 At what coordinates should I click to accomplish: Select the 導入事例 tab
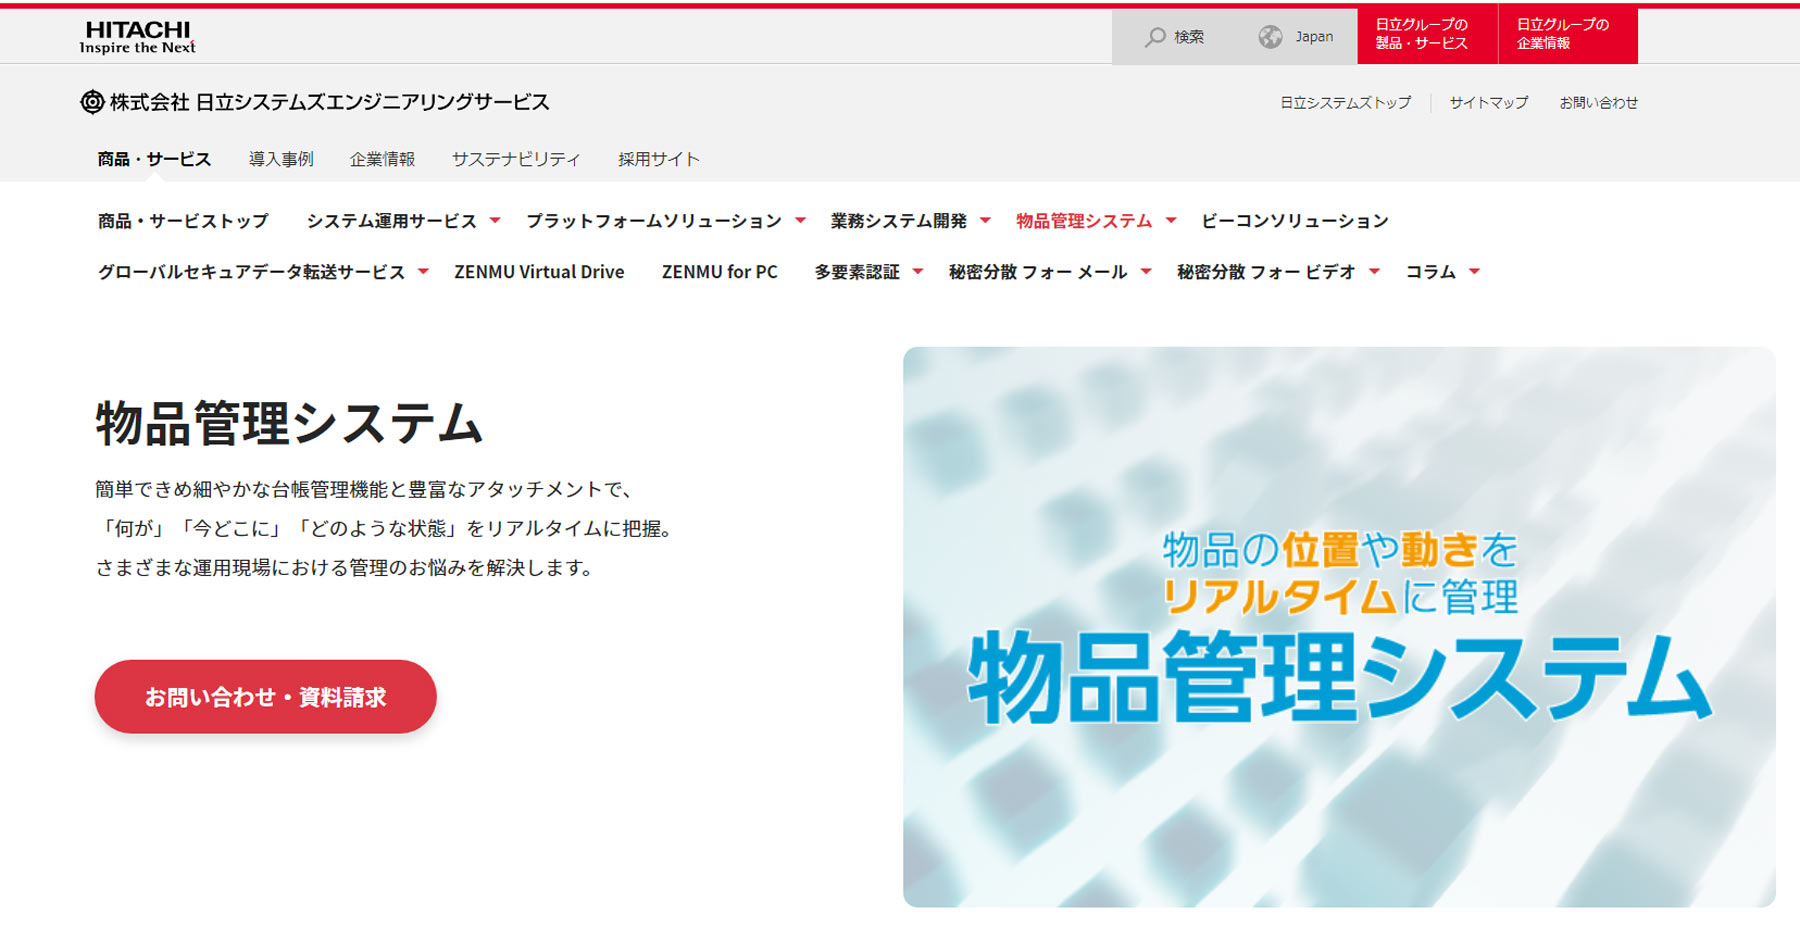point(281,159)
